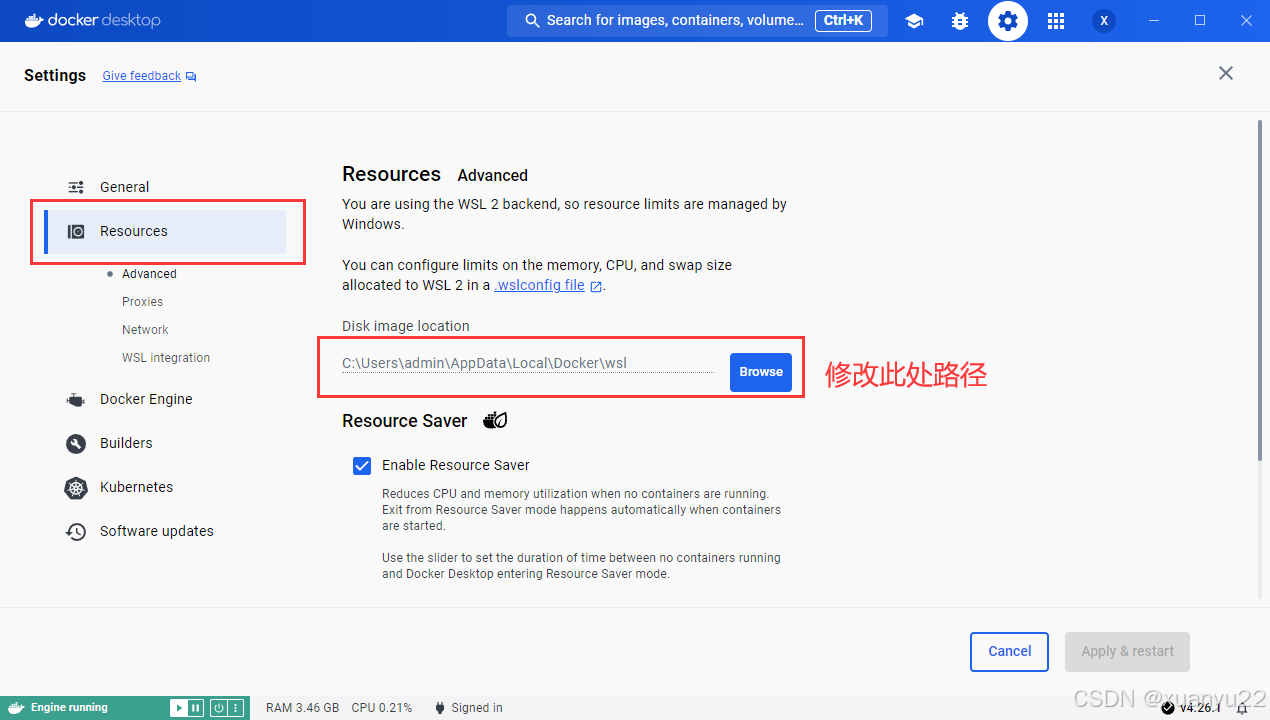Open Builders settings section

click(x=166, y=443)
